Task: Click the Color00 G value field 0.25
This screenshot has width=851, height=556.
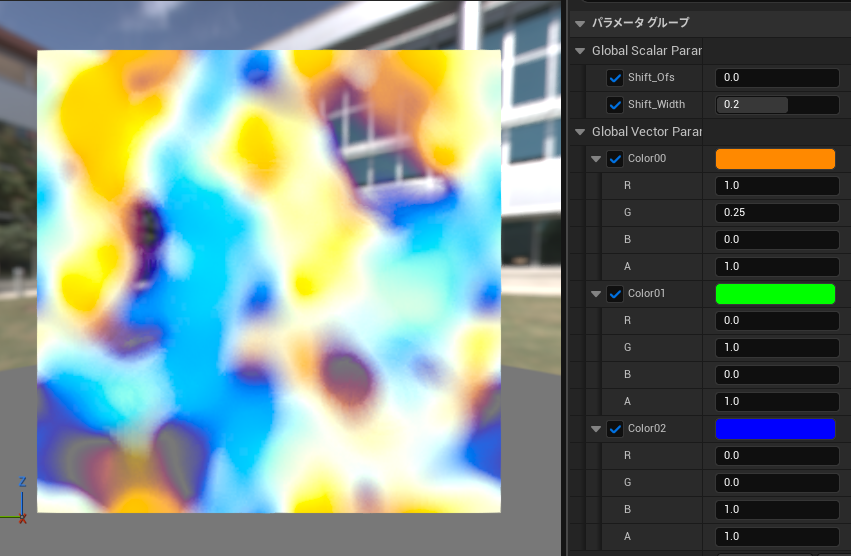Action: (777, 213)
